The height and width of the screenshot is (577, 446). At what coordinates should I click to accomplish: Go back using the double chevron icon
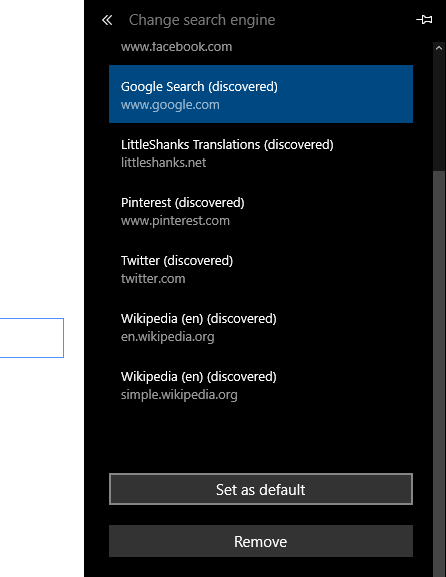pyautogui.click(x=107, y=20)
